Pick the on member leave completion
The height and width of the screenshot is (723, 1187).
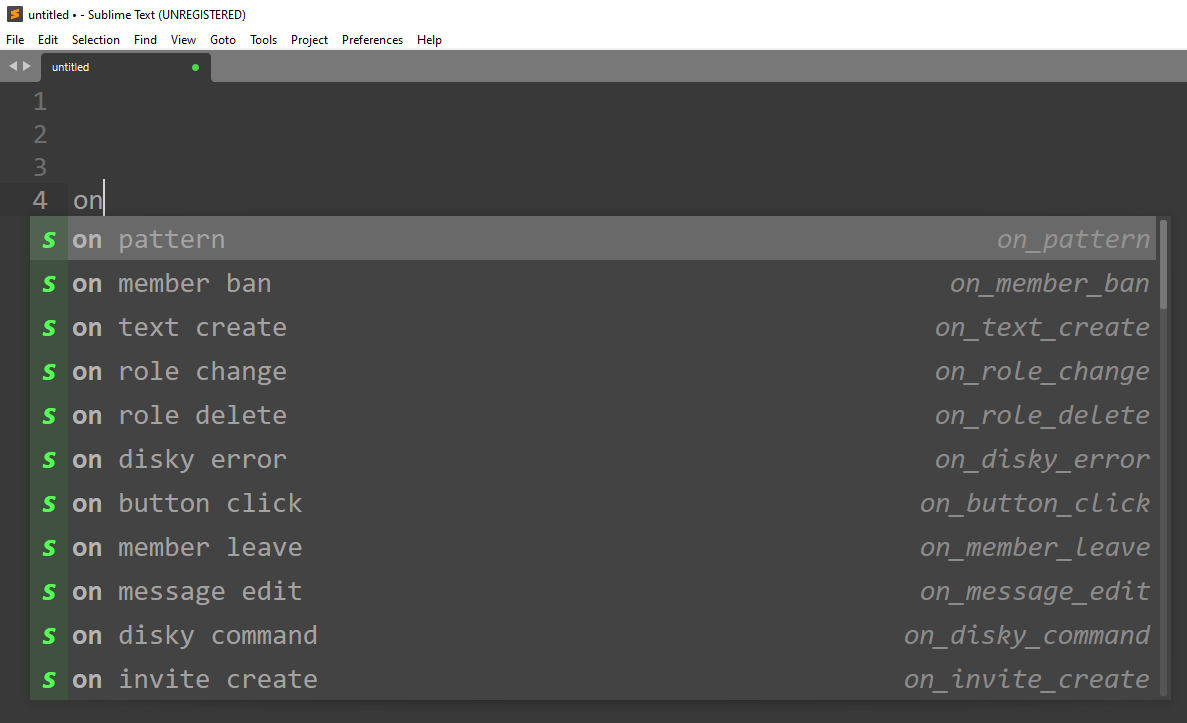[593, 547]
